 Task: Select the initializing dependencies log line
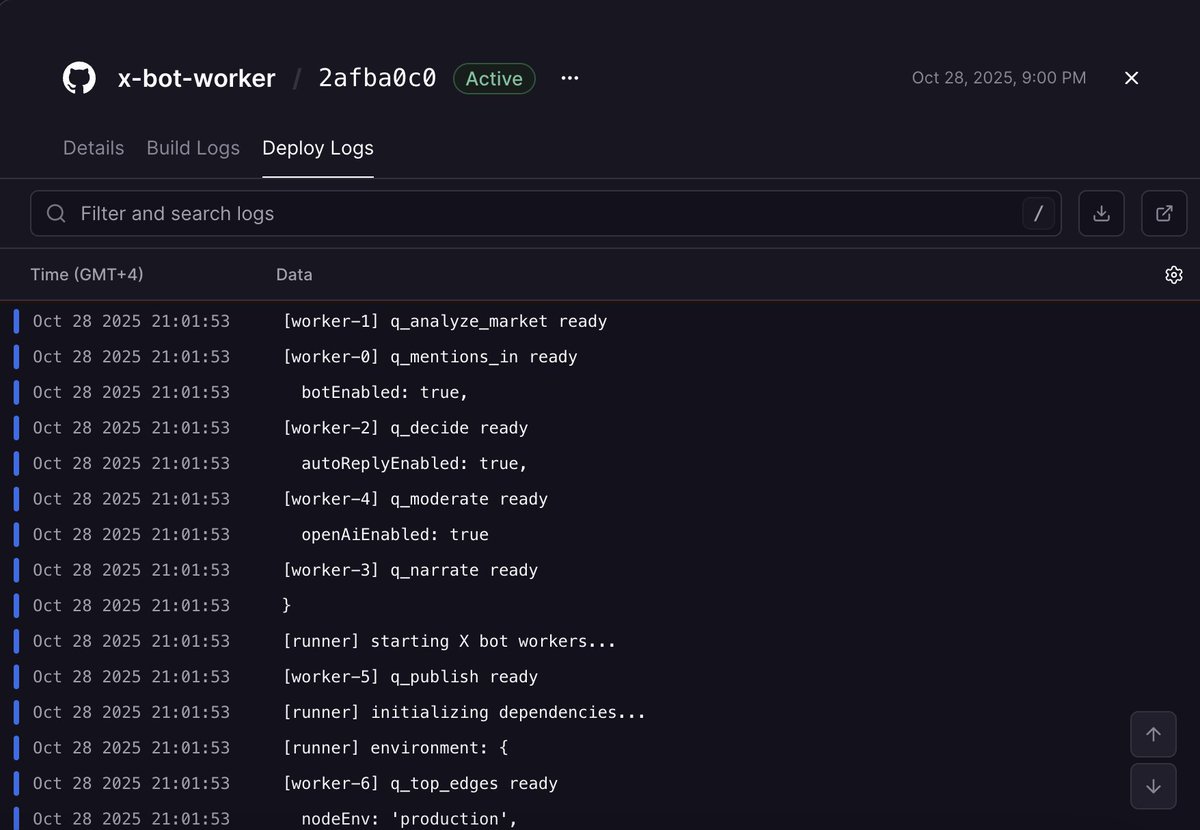[600, 712]
